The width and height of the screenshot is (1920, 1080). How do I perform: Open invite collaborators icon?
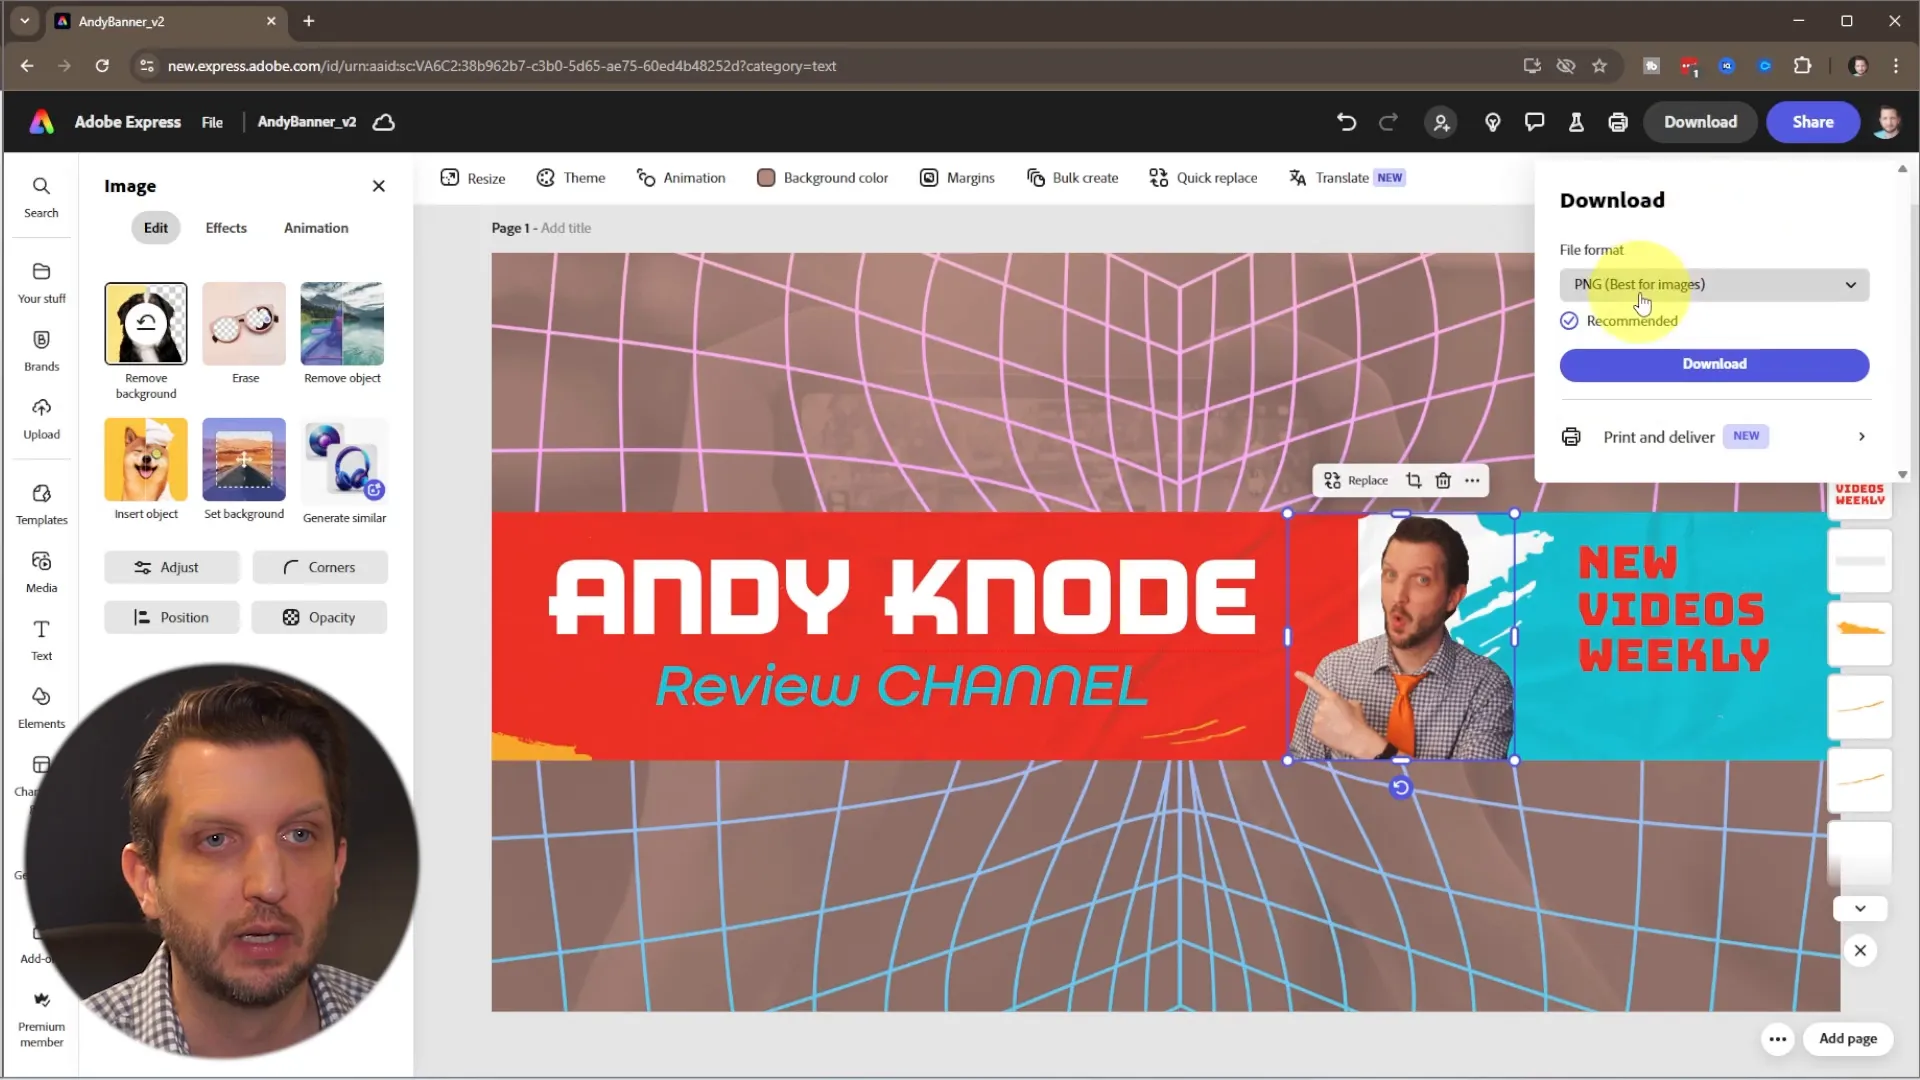1441,122
